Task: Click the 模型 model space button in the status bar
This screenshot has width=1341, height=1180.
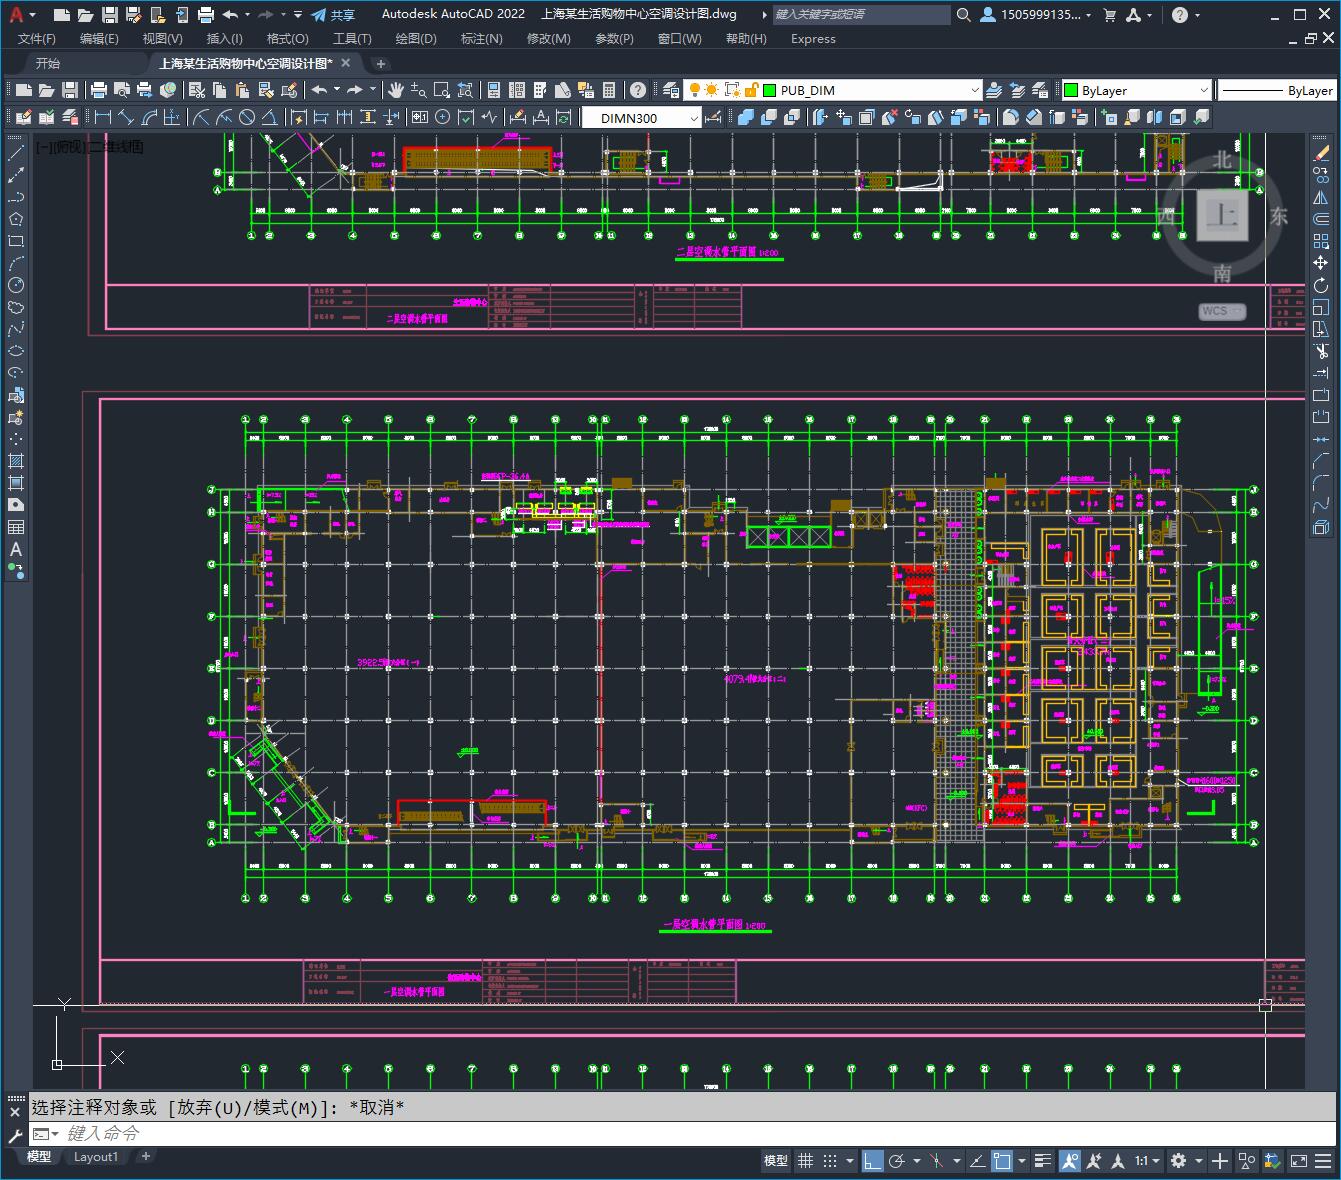Action: coord(776,1161)
